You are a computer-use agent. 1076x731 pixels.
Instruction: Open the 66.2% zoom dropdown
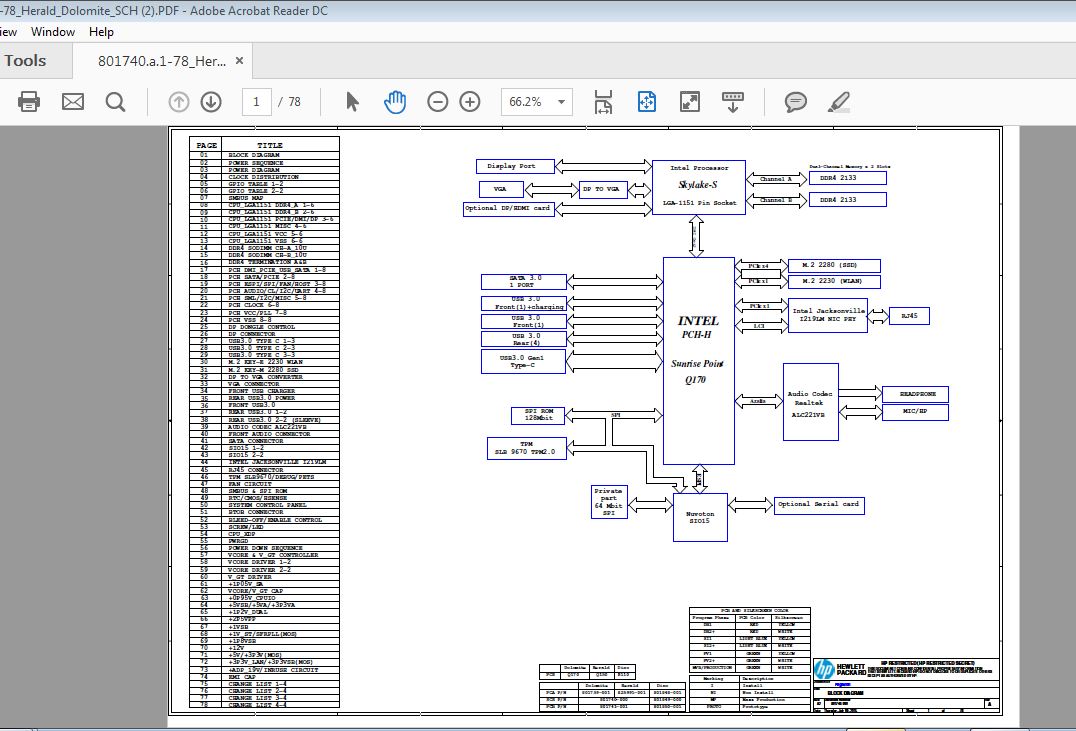[537, 102]
